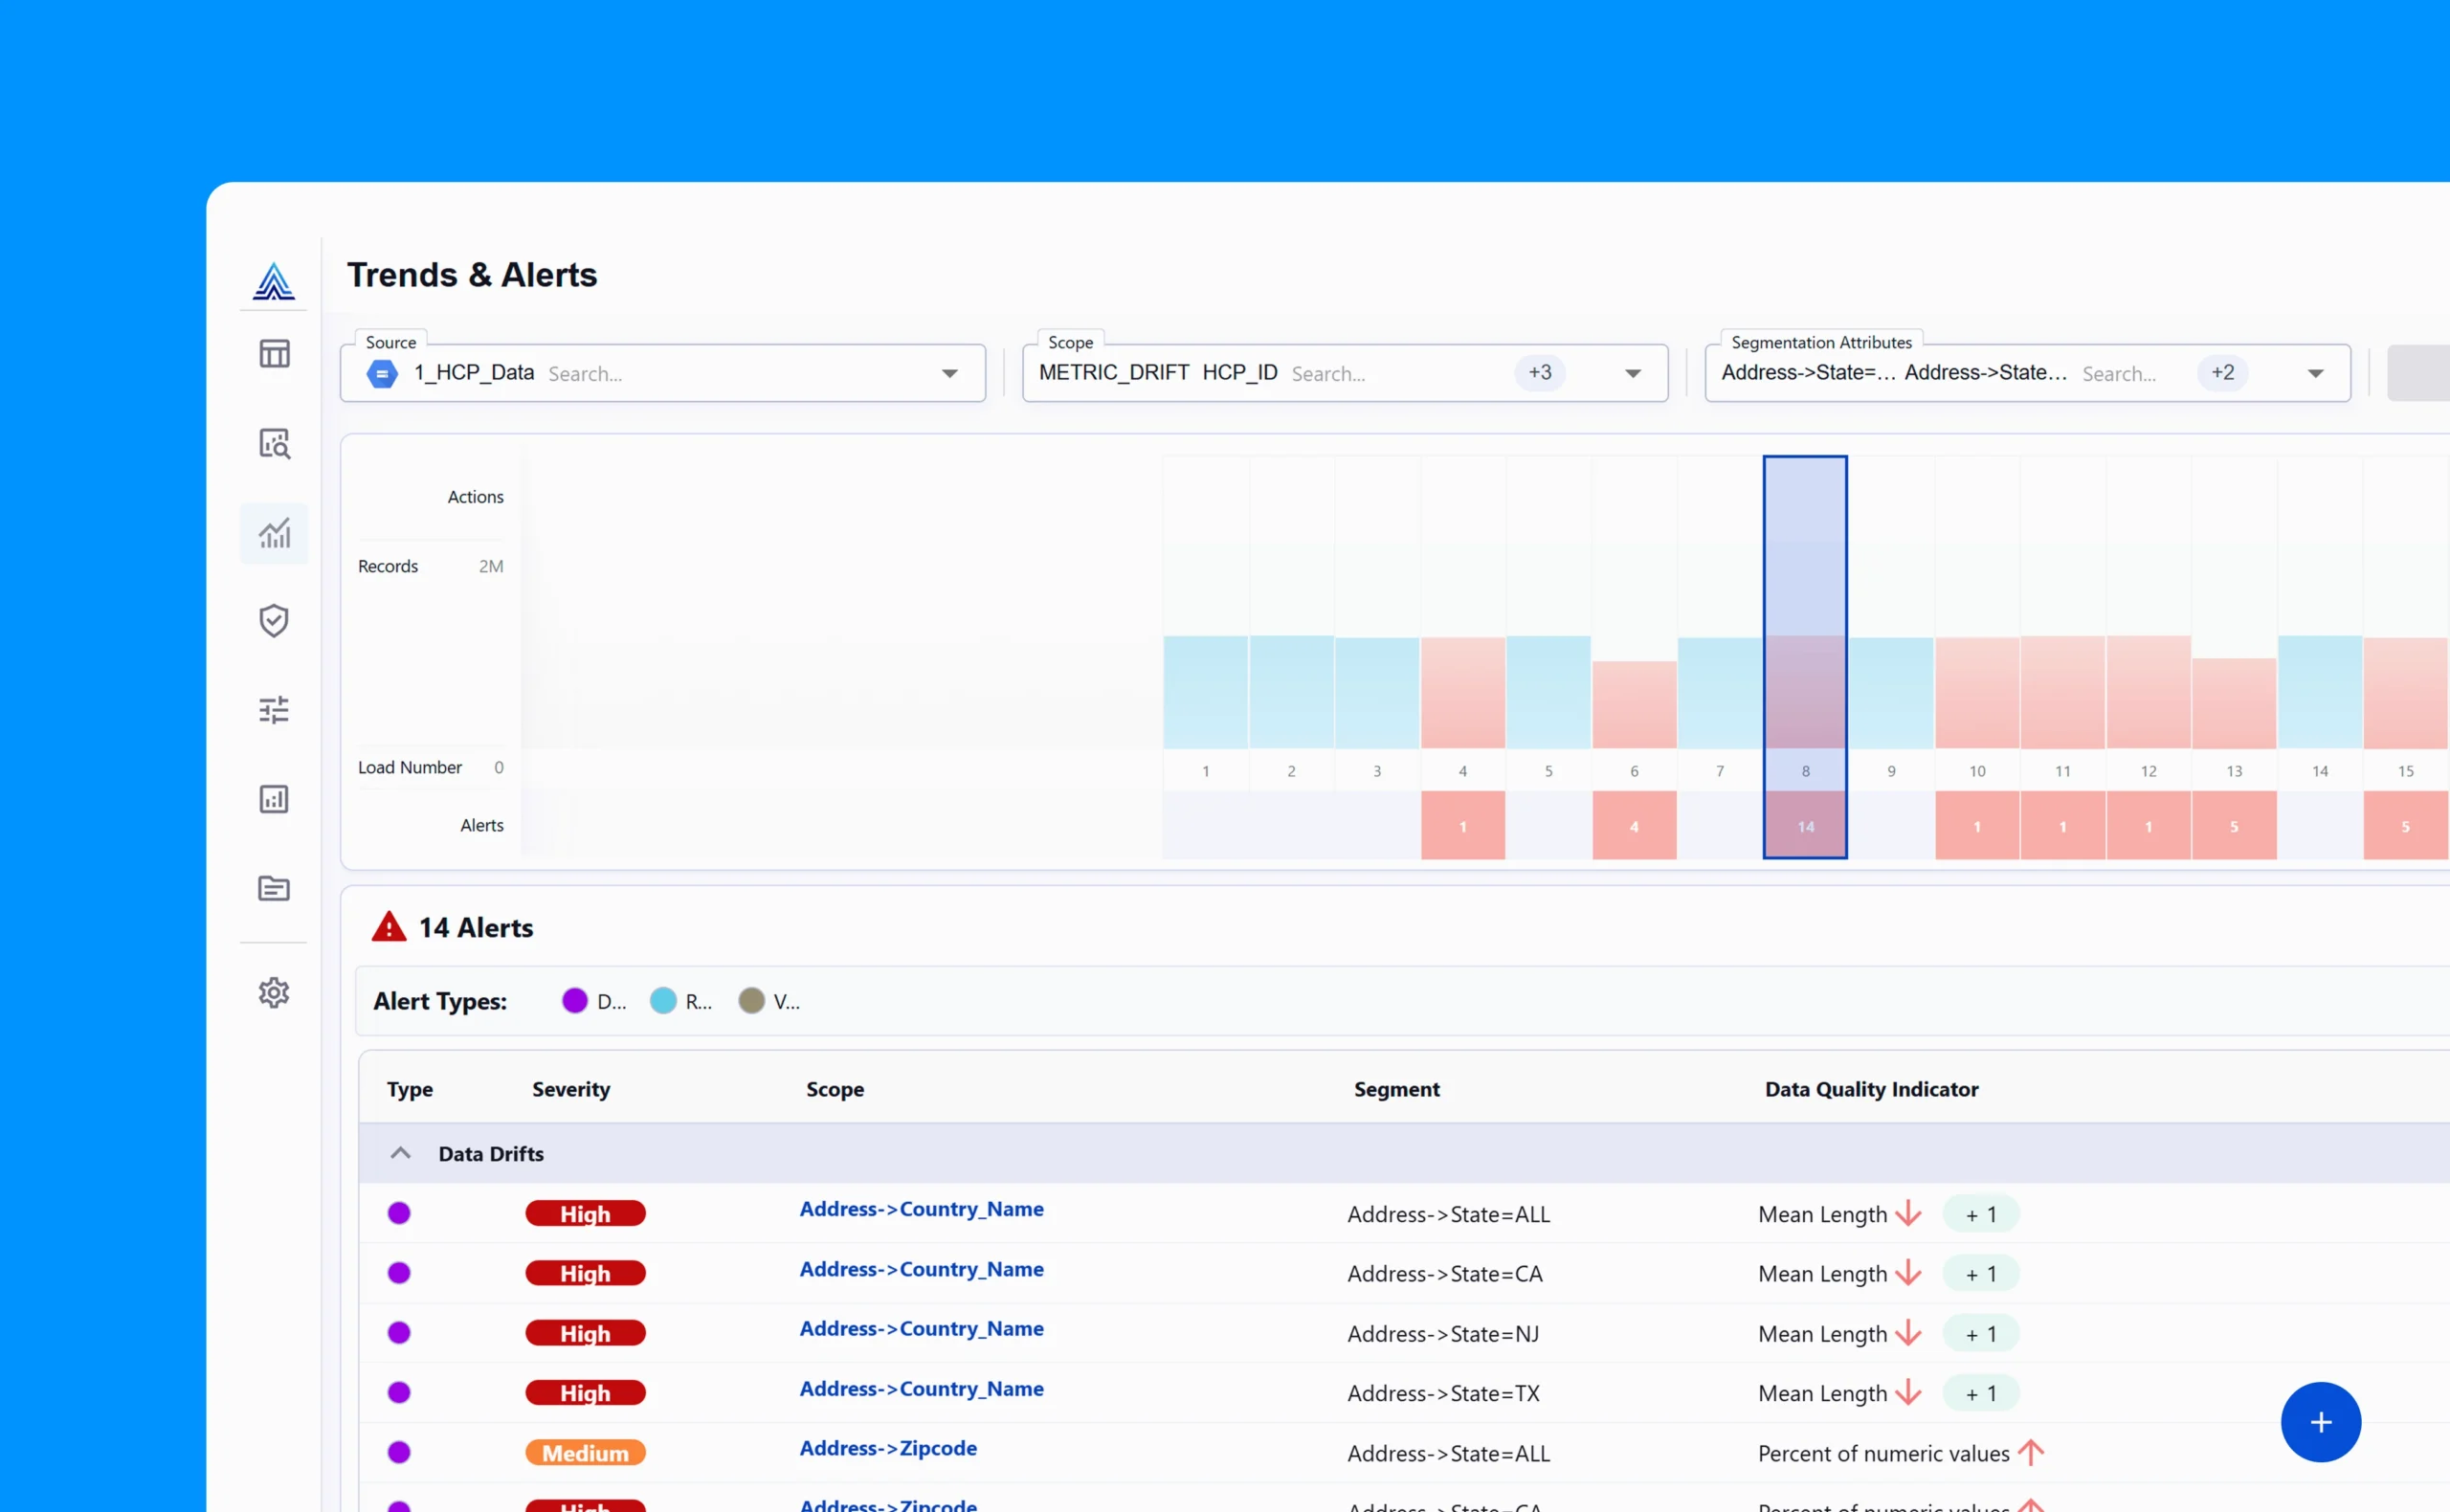Click alerts cell showing 1 for load 10
The width and height of the screenshot is (2450, 1512).
point(1977,826)
